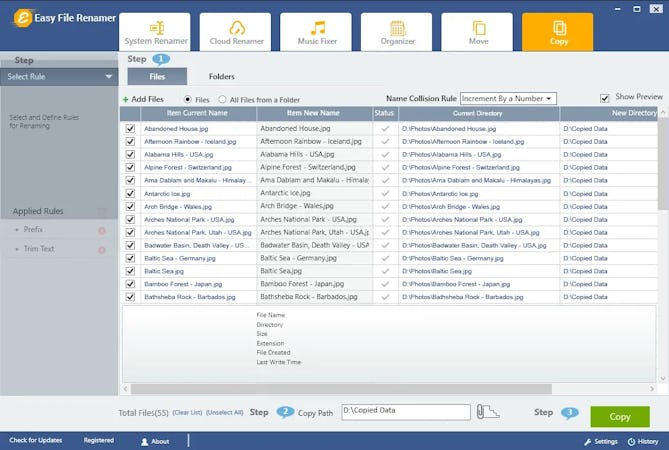
Task: Click the horizontal scrollbar below the preview
Action: 341,389
